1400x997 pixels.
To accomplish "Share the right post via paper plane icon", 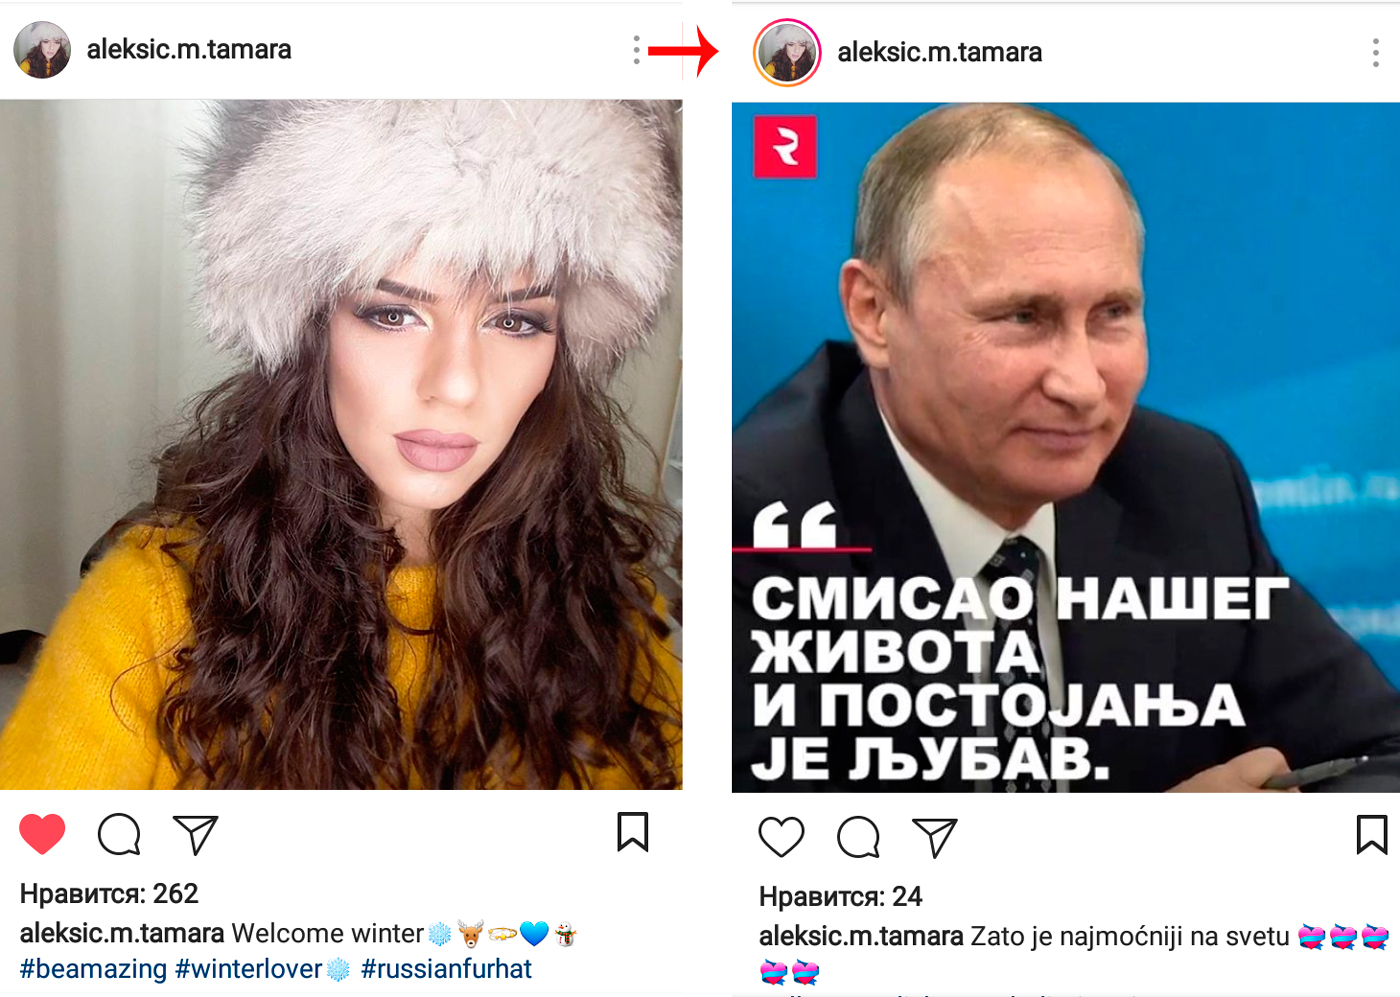I will click(935, 838).
